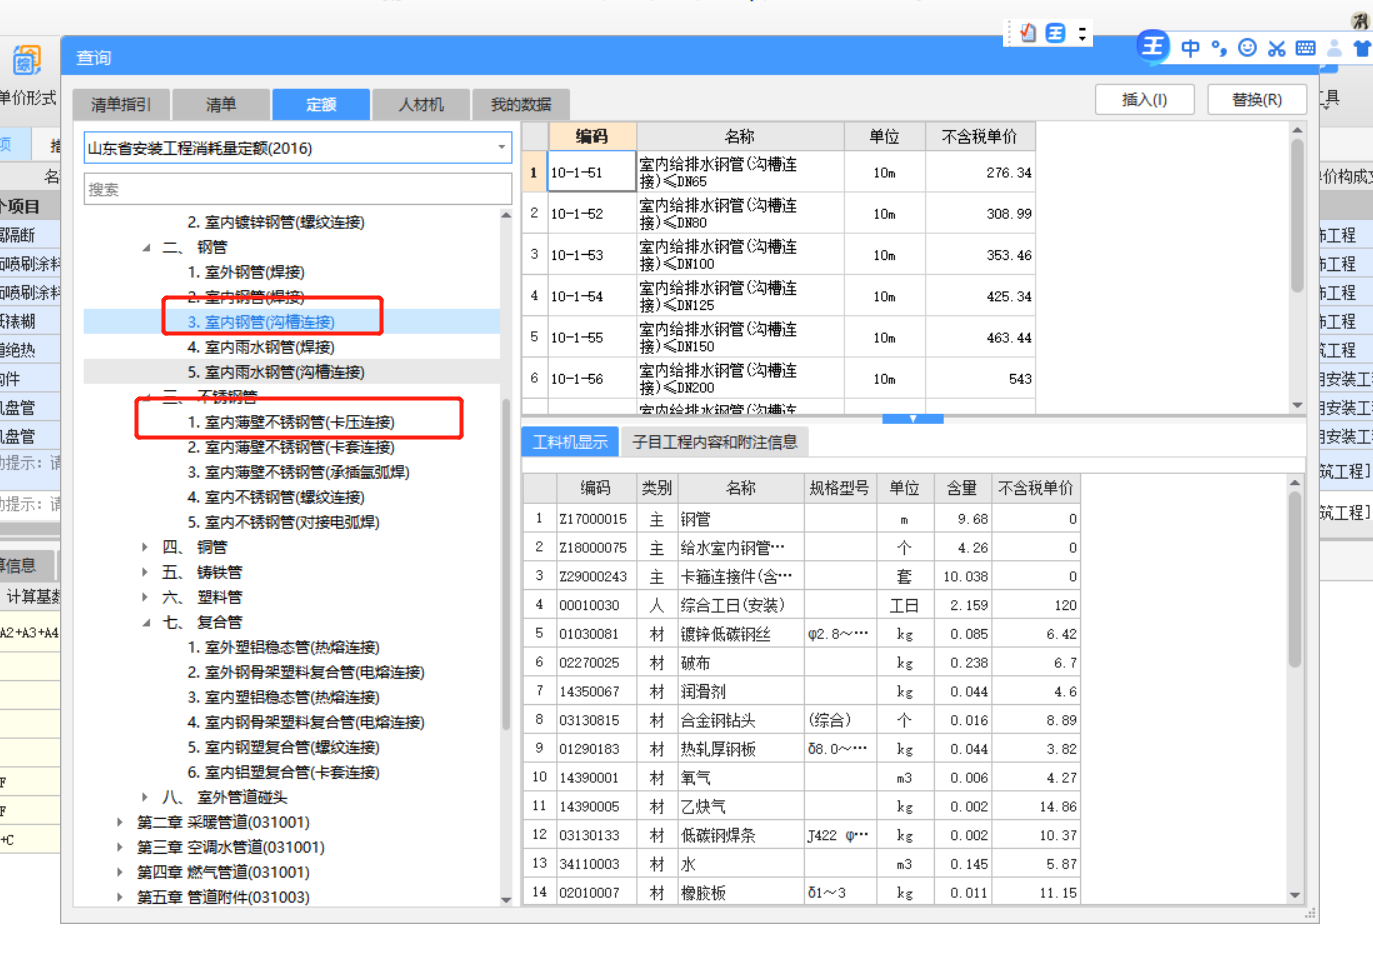The height and width of the screenshot is (961, 1373).
Task: Collapse the 七、复合管 tree node
Action: coord(146,622)
